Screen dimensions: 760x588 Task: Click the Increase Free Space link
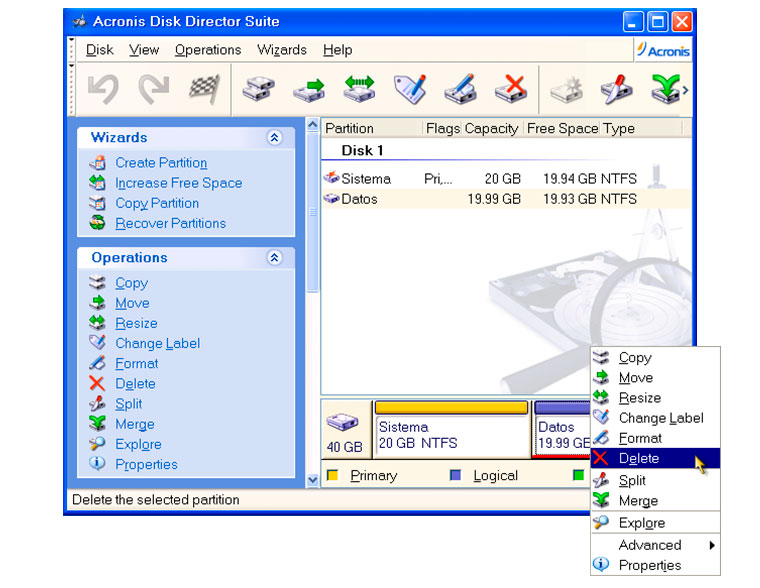pyautogui.click(x=178, y=183)
